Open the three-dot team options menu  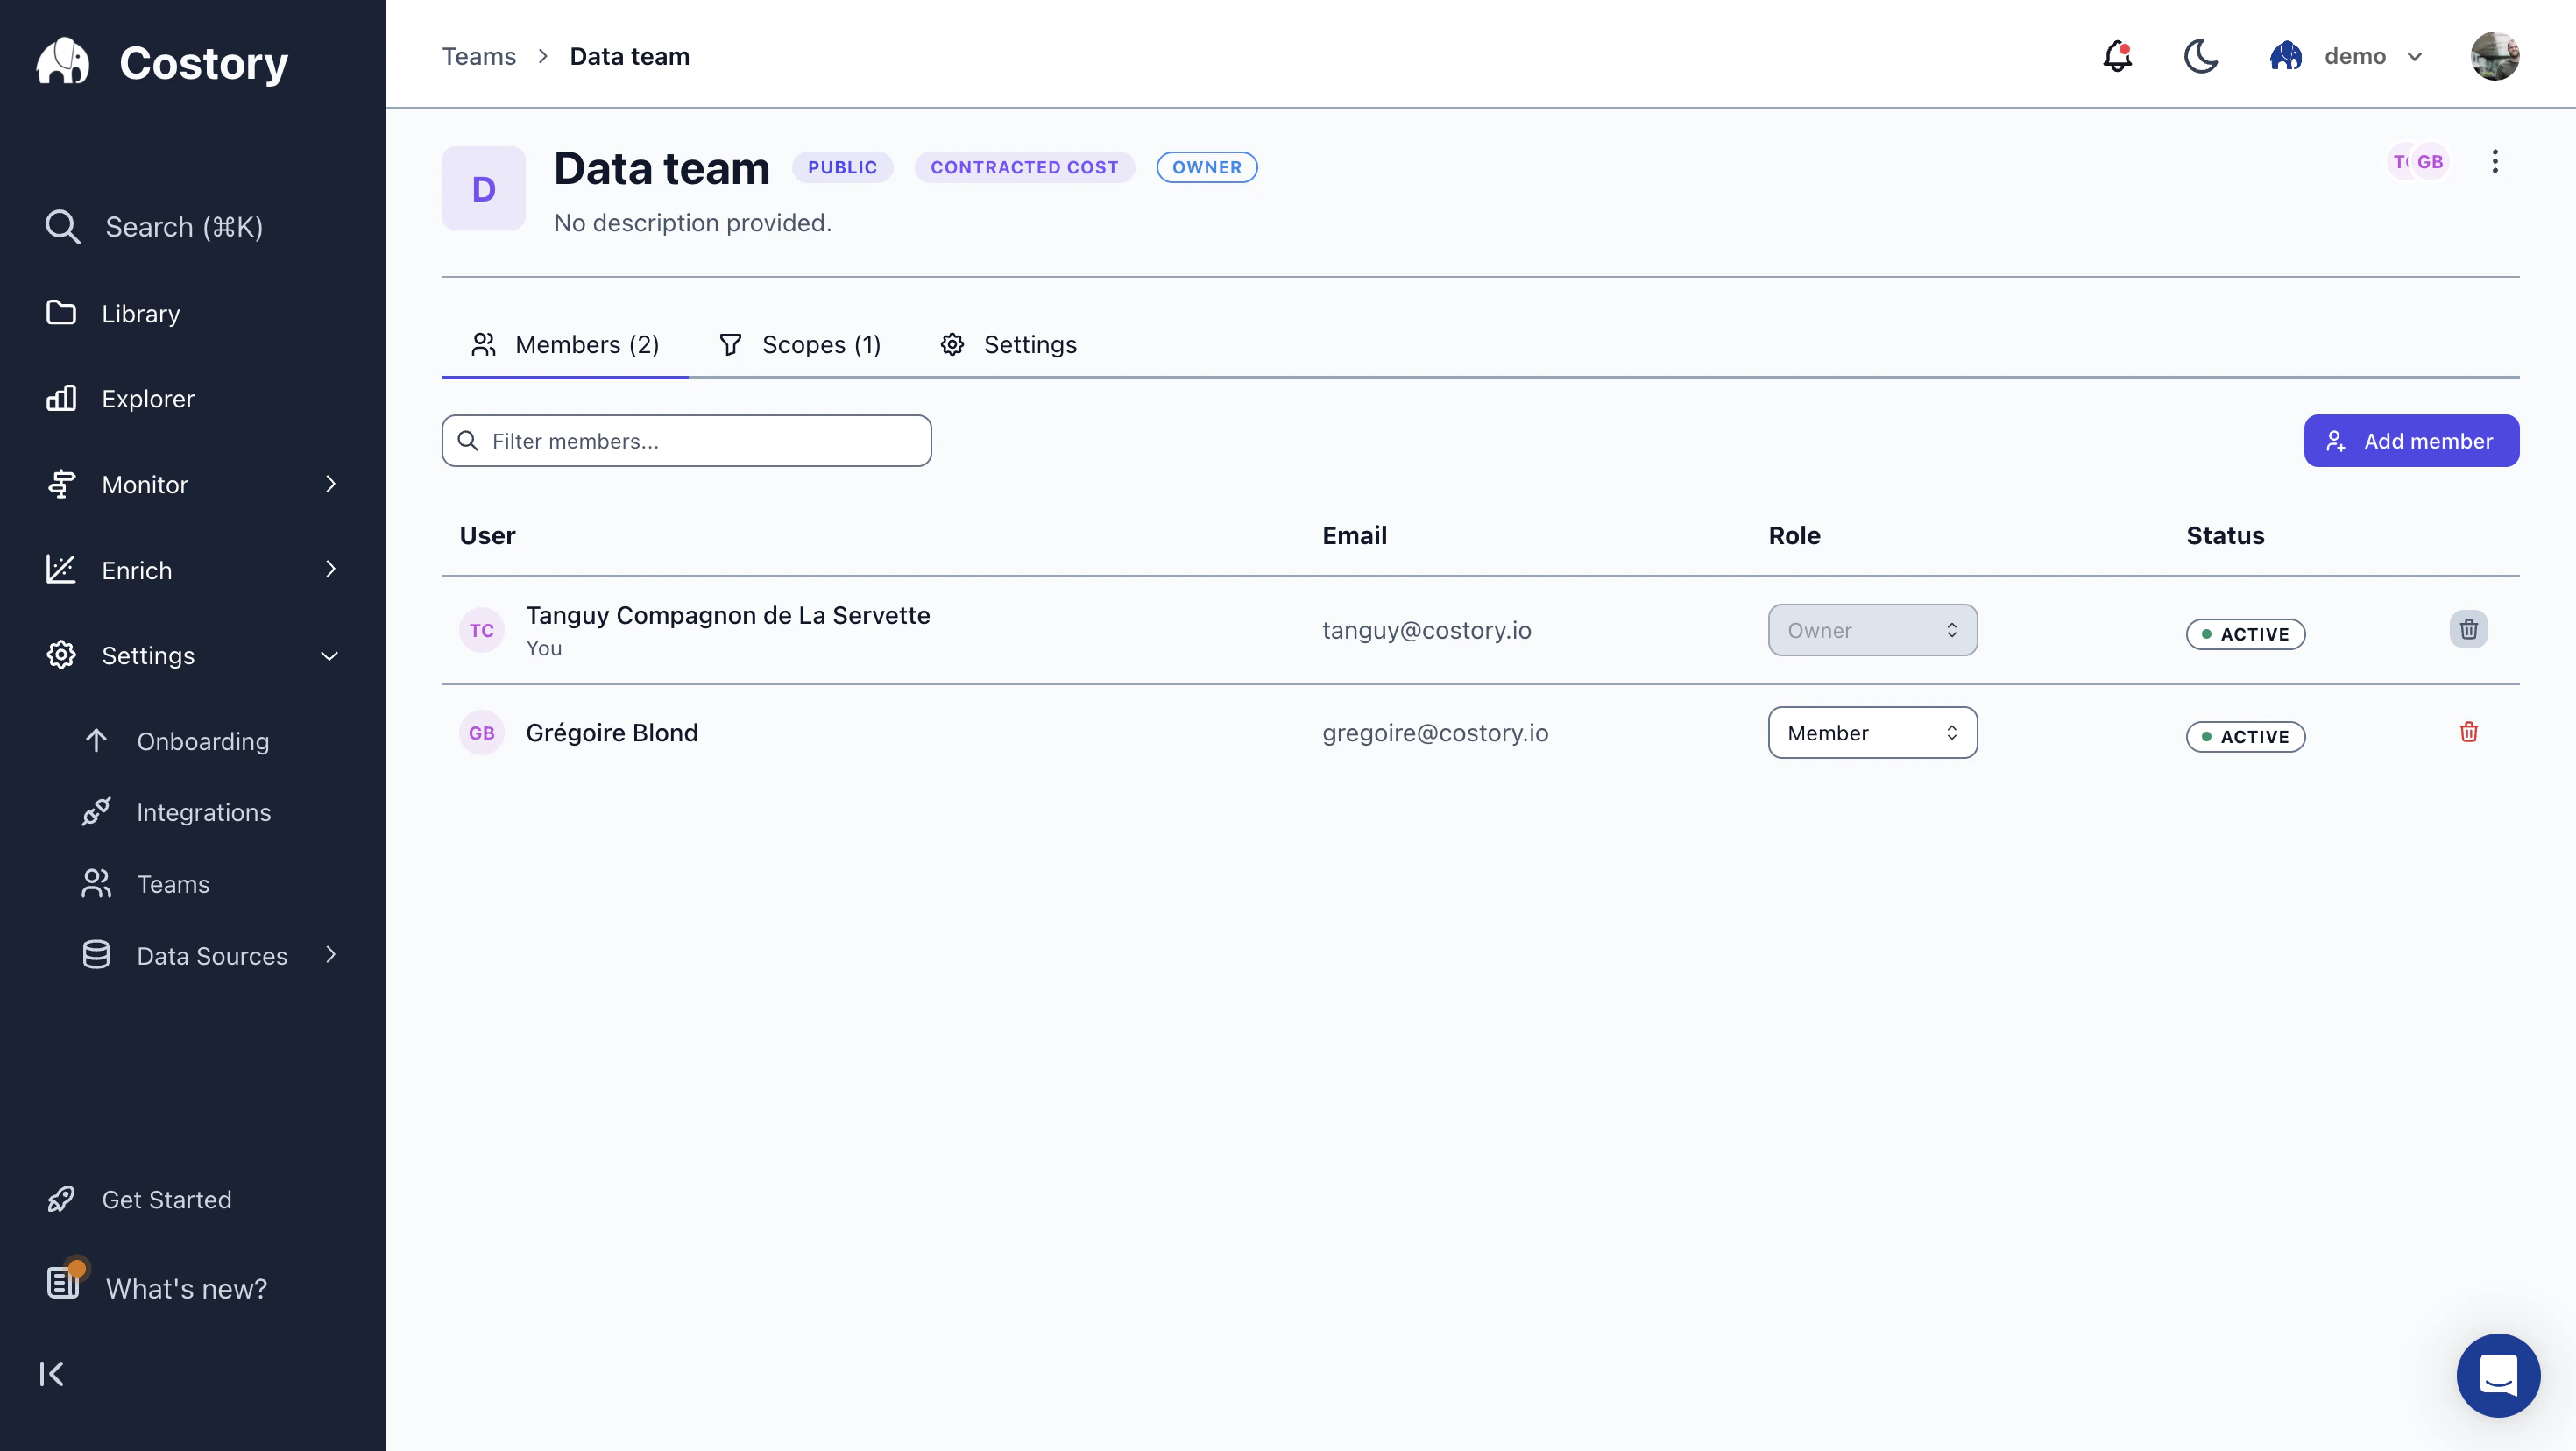(2494, 161)
